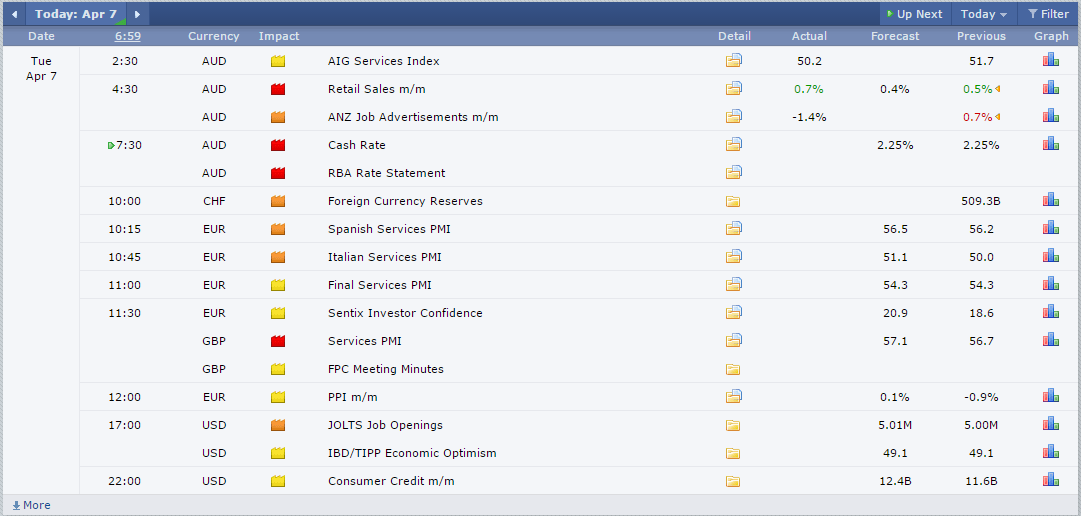1081x516 pixels.
Task: Open detail folder for Consumer Credit m/m
Action: click(733, 481)
